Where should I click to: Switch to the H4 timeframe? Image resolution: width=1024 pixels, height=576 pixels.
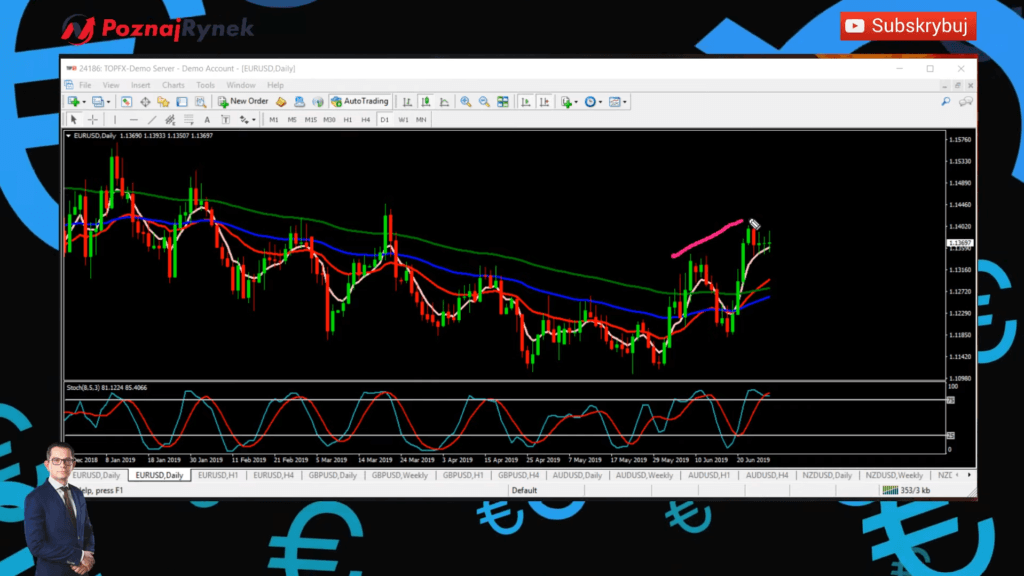coord(366,120)
